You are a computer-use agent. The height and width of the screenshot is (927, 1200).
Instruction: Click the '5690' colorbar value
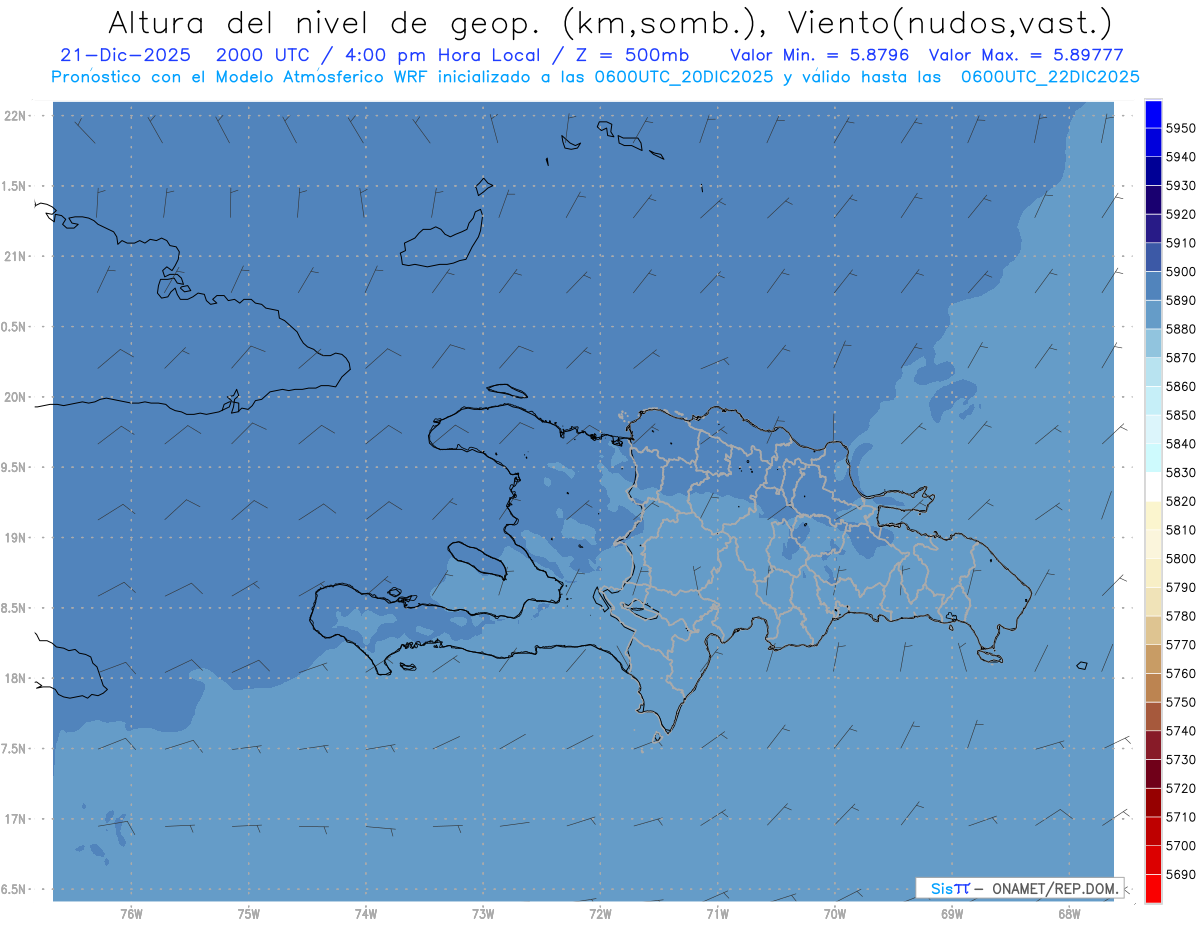tap(1181, 874)
